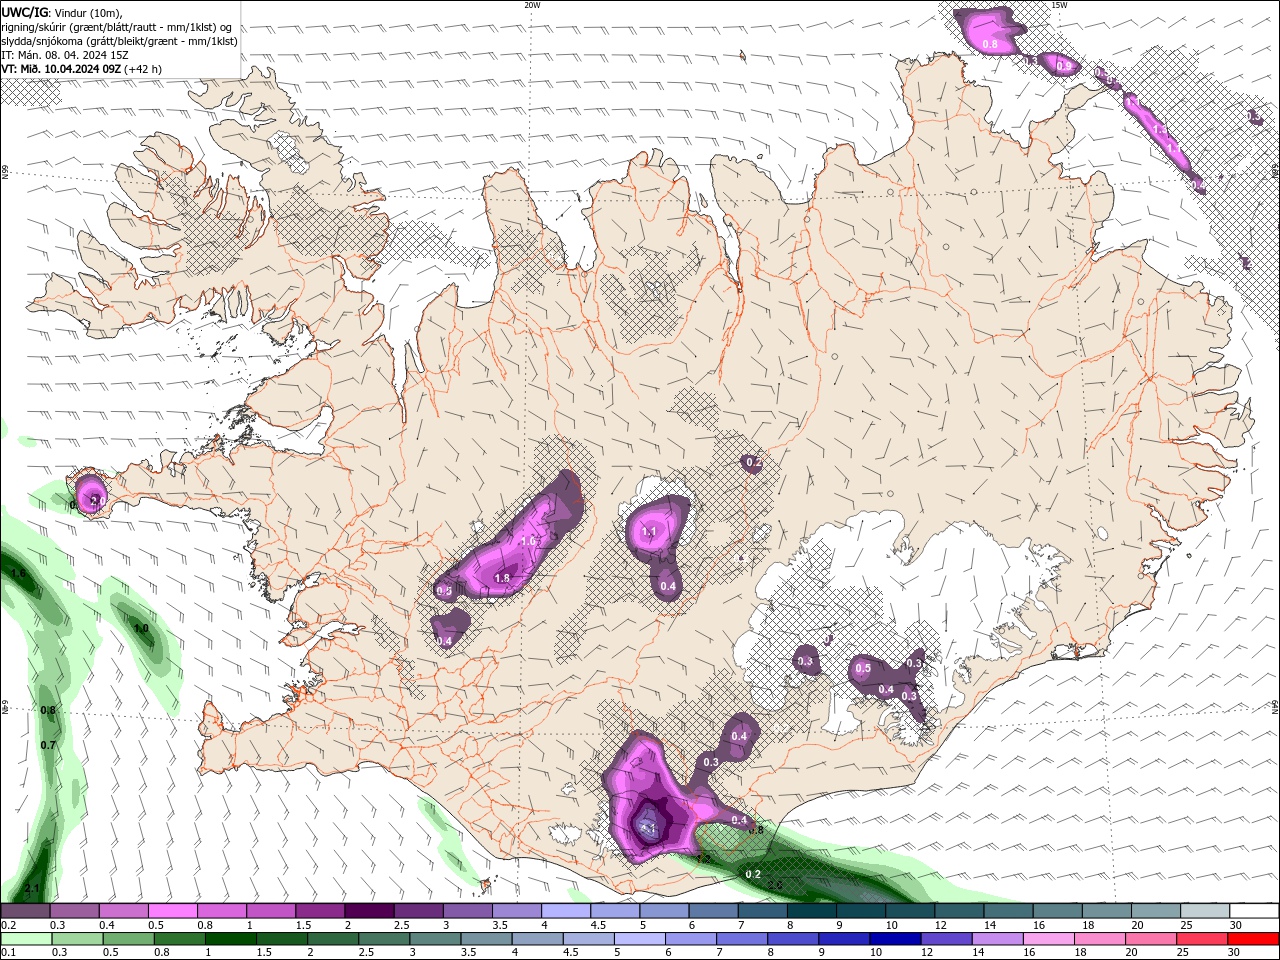Pick the pale green 0.1 swatch in lower legend
Viewport: 1280px width, 960px height.
pyautogui.click(x=26, y=939)
